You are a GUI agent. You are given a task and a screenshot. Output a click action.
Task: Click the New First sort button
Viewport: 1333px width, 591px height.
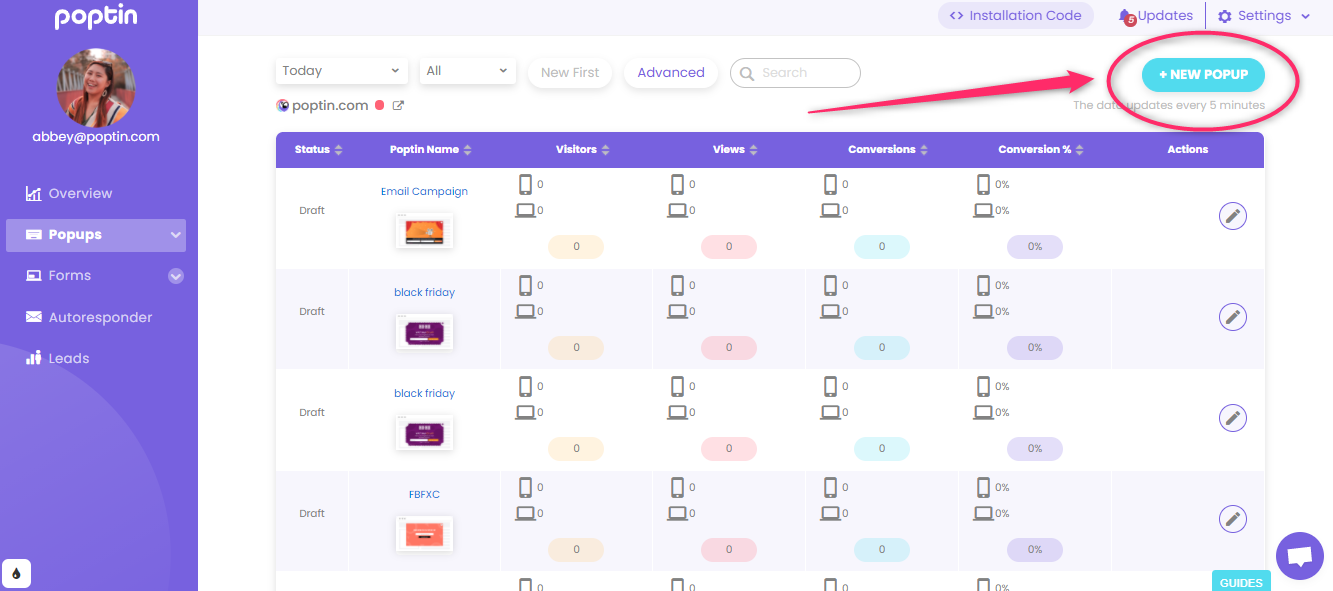coord(570,73)
